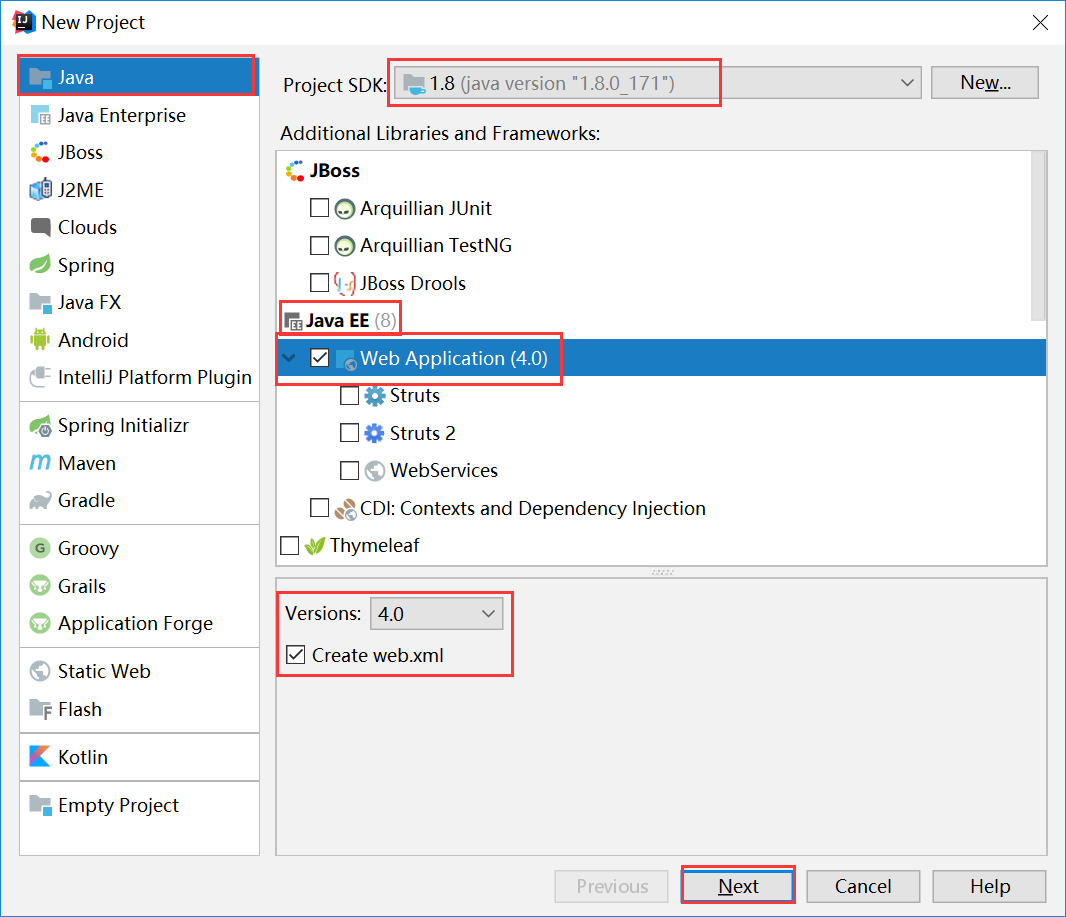
Task: Click the JBoss group header in frameworks
Action: pos(322,171)
